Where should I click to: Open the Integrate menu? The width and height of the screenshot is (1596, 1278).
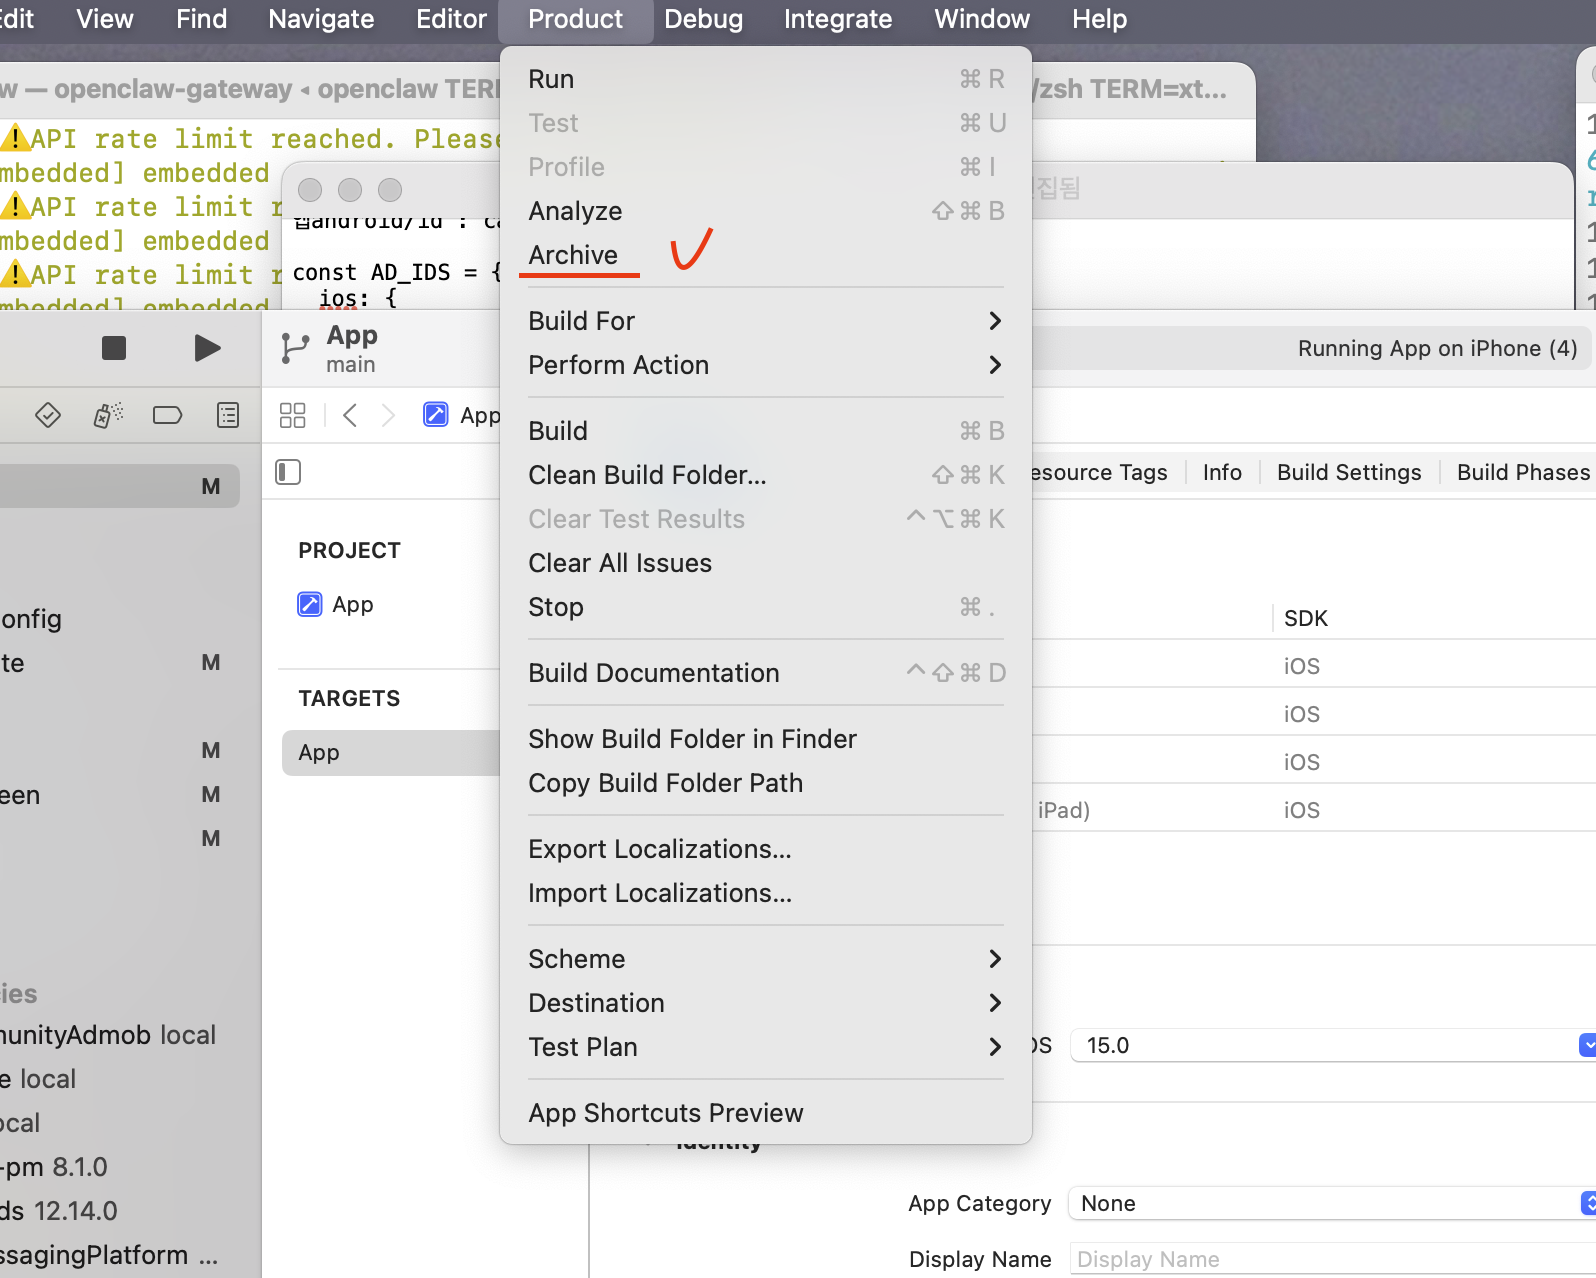click(x=838, y=19)
